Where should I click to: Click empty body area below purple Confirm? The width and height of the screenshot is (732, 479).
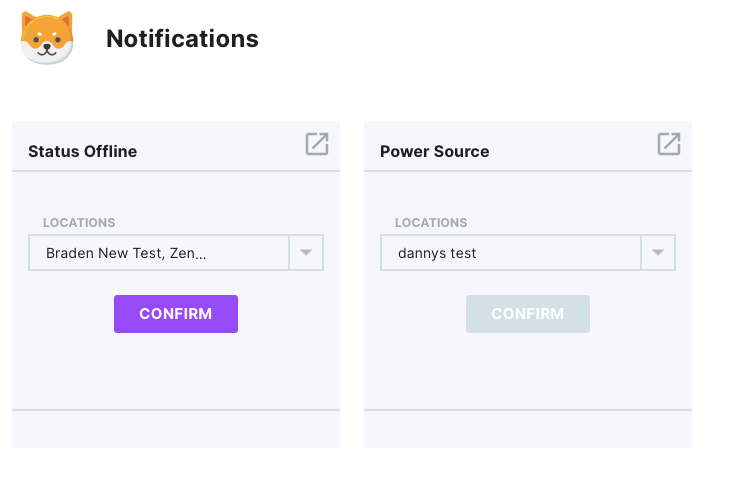[176, 370]
